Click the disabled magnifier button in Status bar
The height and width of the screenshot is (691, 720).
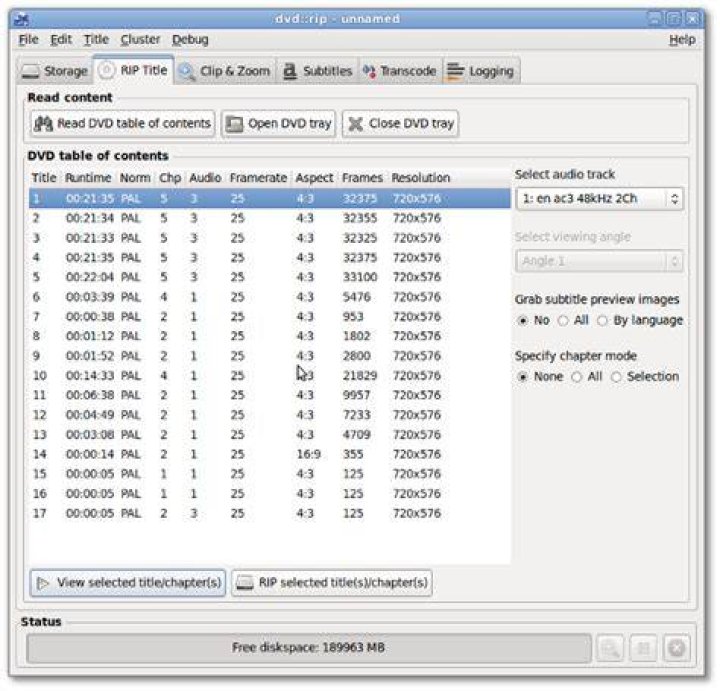609,648
